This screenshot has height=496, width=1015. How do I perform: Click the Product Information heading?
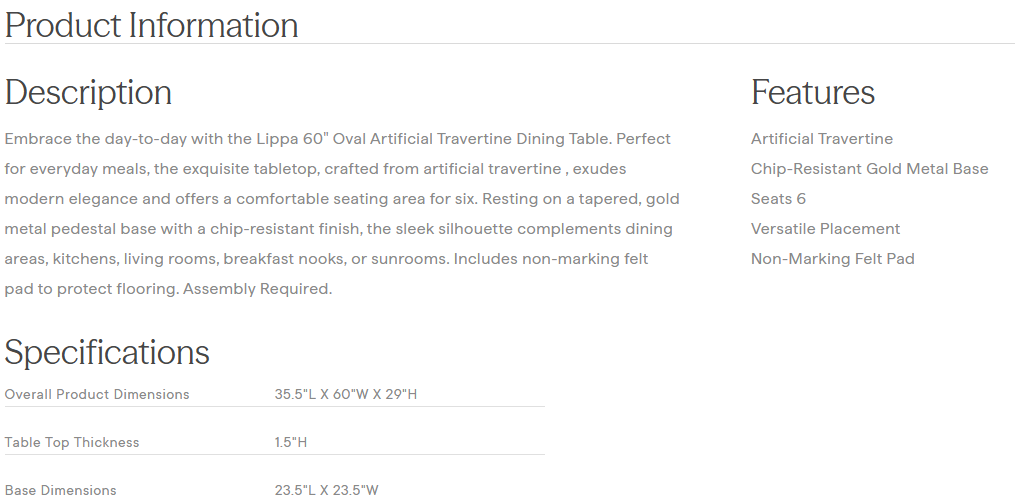tap(152, 25)
